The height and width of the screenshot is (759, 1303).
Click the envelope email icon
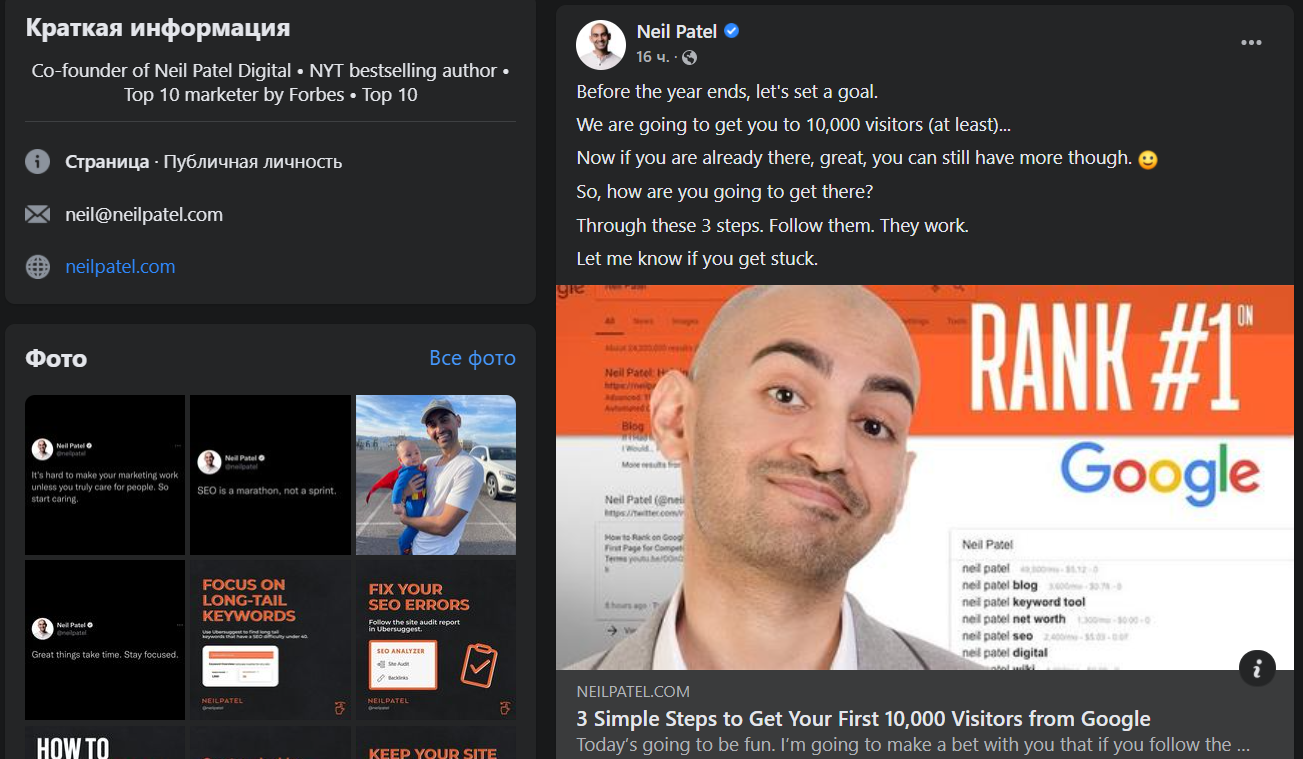38,214
